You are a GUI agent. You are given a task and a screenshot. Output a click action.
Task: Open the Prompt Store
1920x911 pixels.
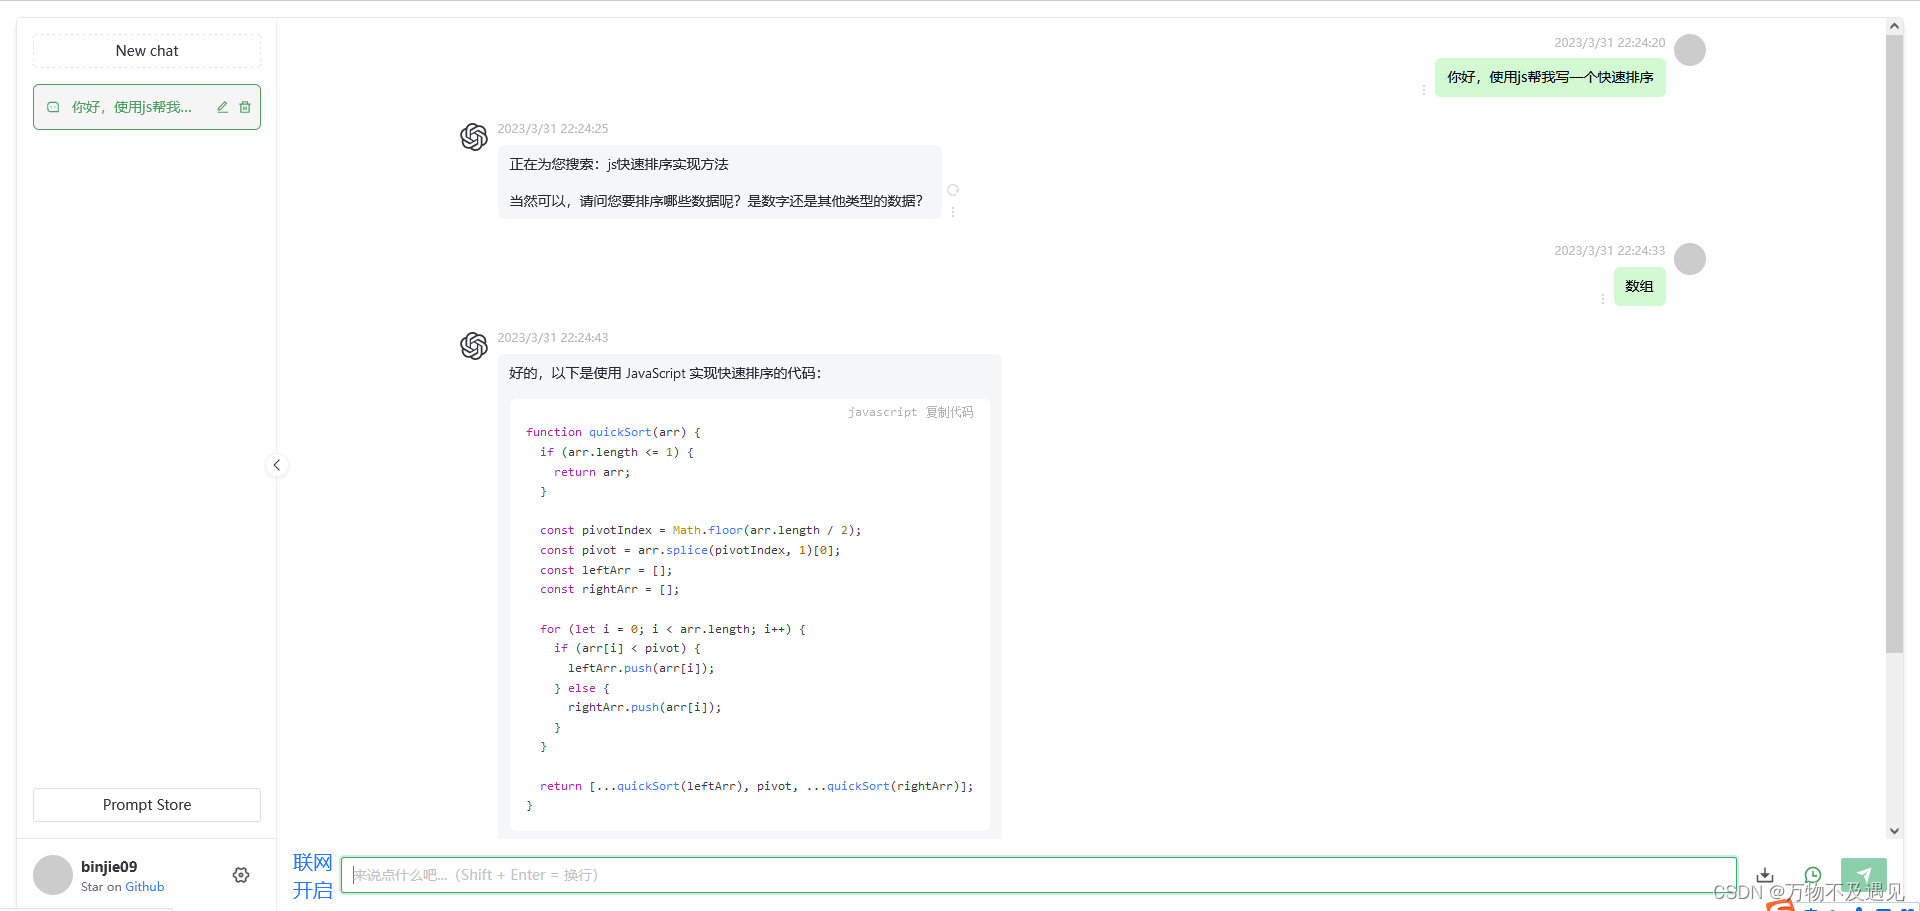tap(147, 805)
